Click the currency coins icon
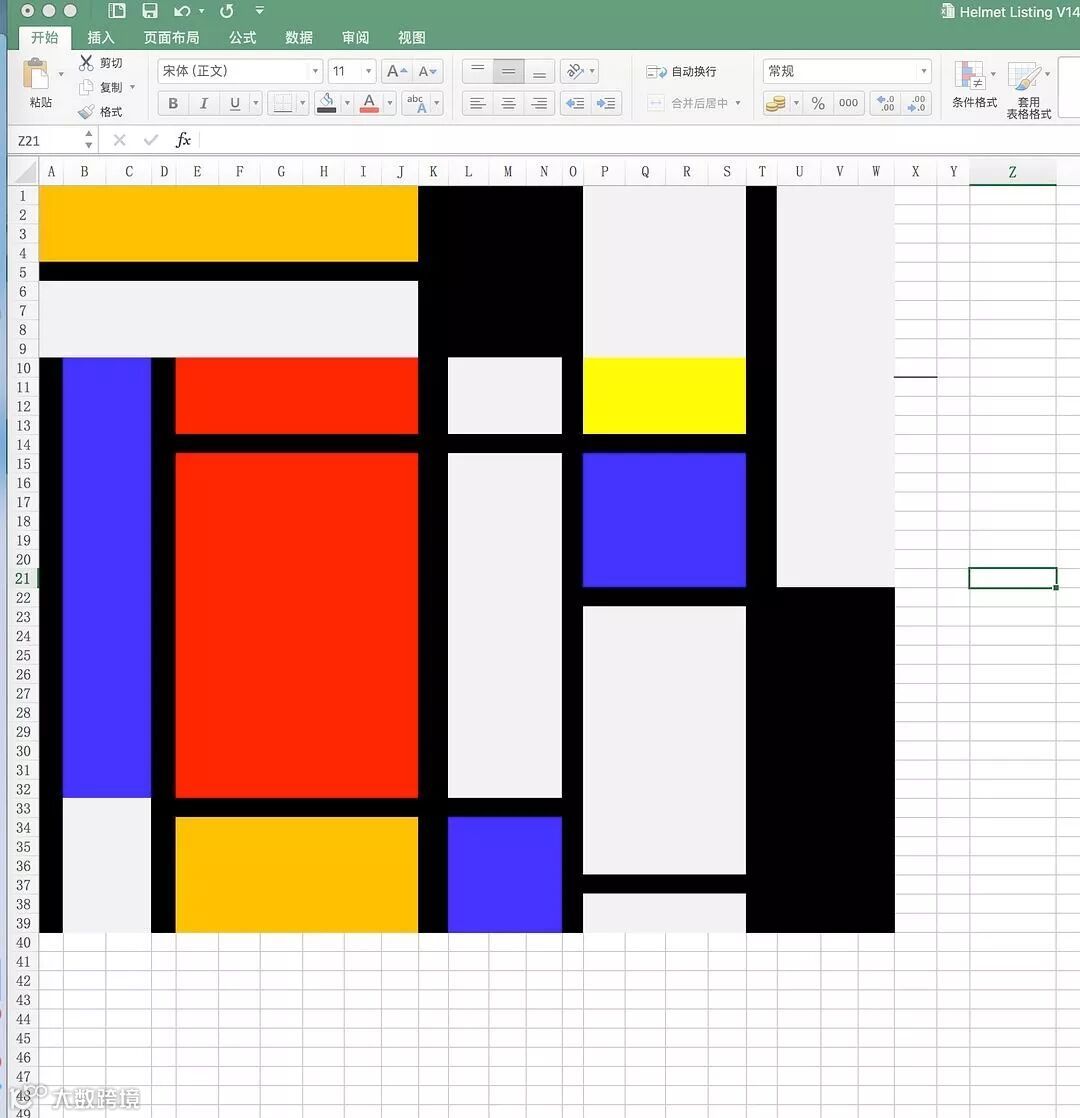1080x1118 pixels. [776, 103]
